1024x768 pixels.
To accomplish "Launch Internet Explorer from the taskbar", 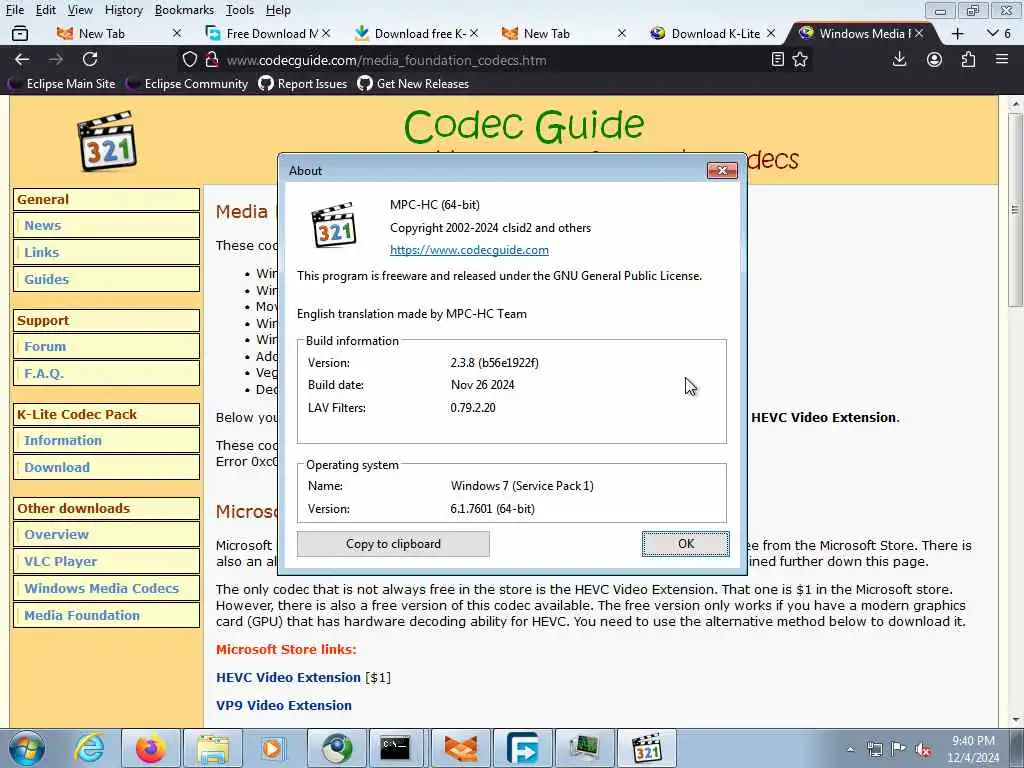I will click(89, 748).
